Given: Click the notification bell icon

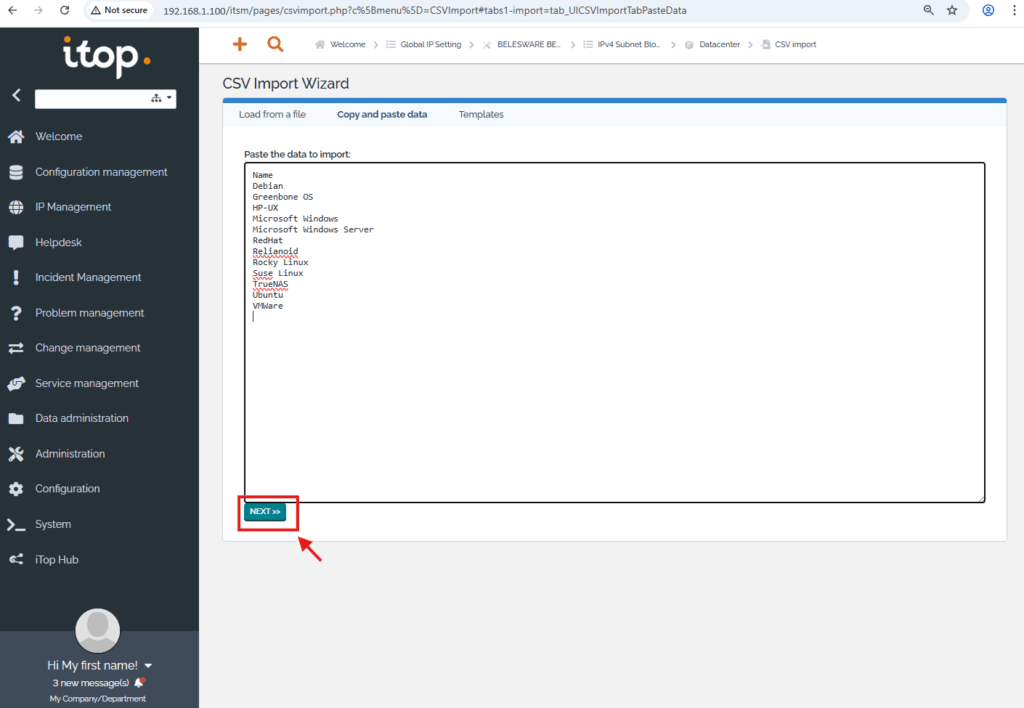Looking at the screenshot, I should [x=139, y=683].
